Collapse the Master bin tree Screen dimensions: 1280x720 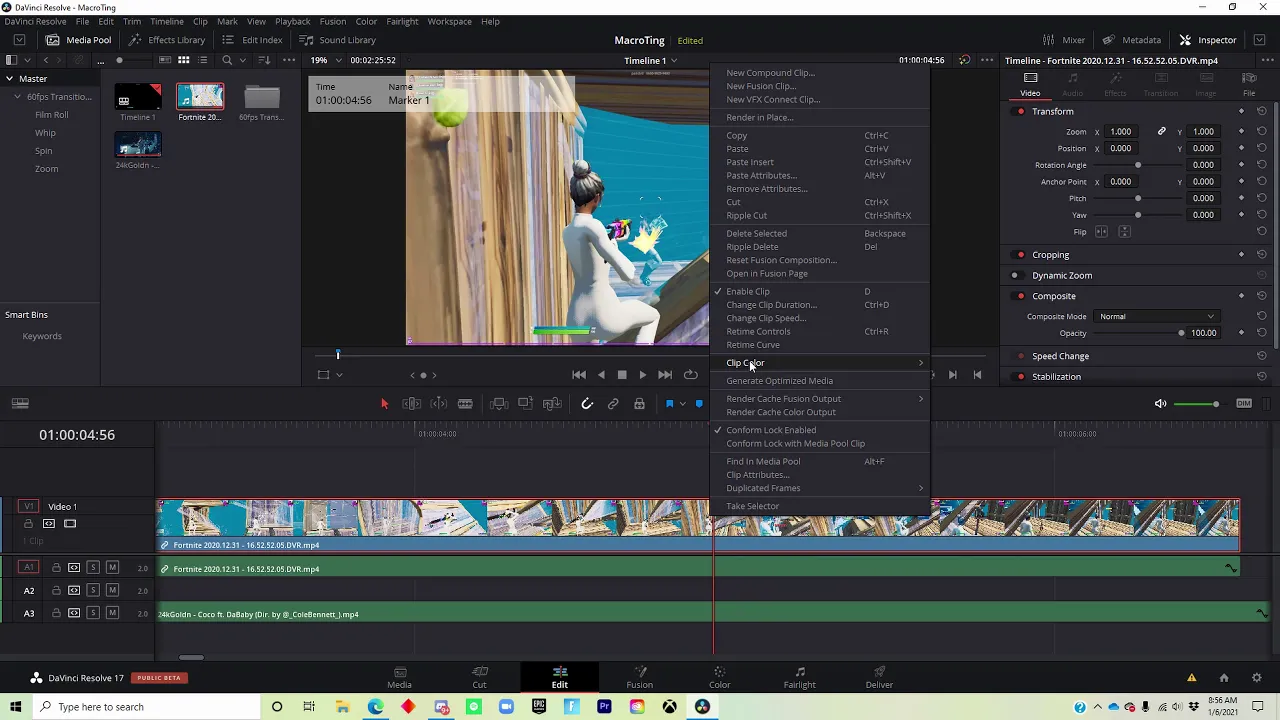pyautogui.click(x=10, y=78)
